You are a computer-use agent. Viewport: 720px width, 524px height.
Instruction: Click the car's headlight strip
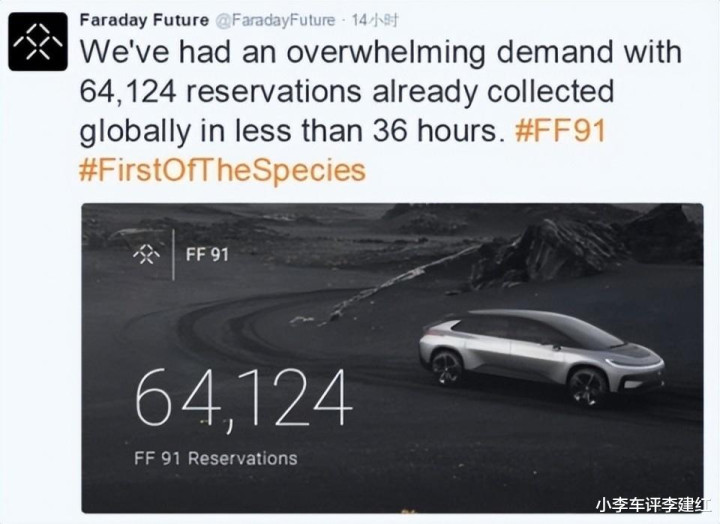point(636,364)
